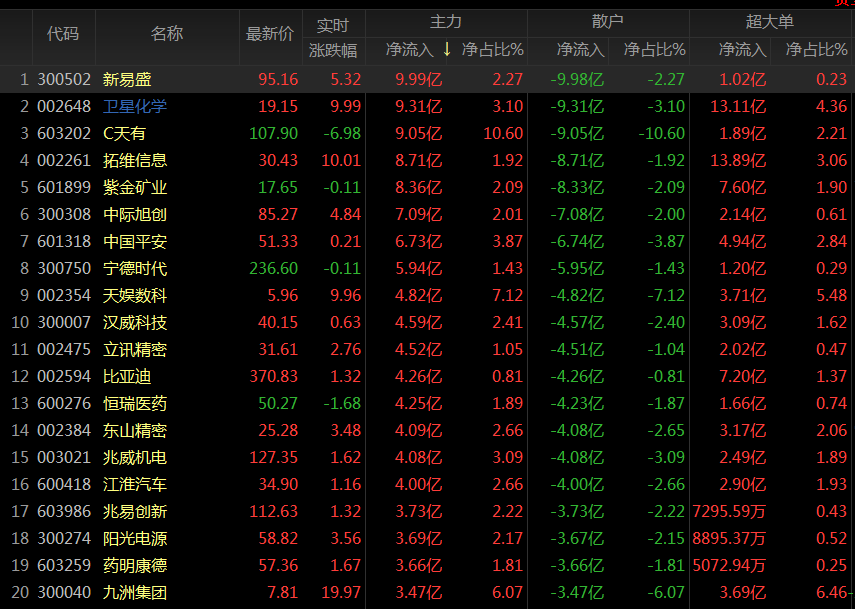Click the 超大单 header group
This screenshot has width=855, height=609.
coord(770,22)
